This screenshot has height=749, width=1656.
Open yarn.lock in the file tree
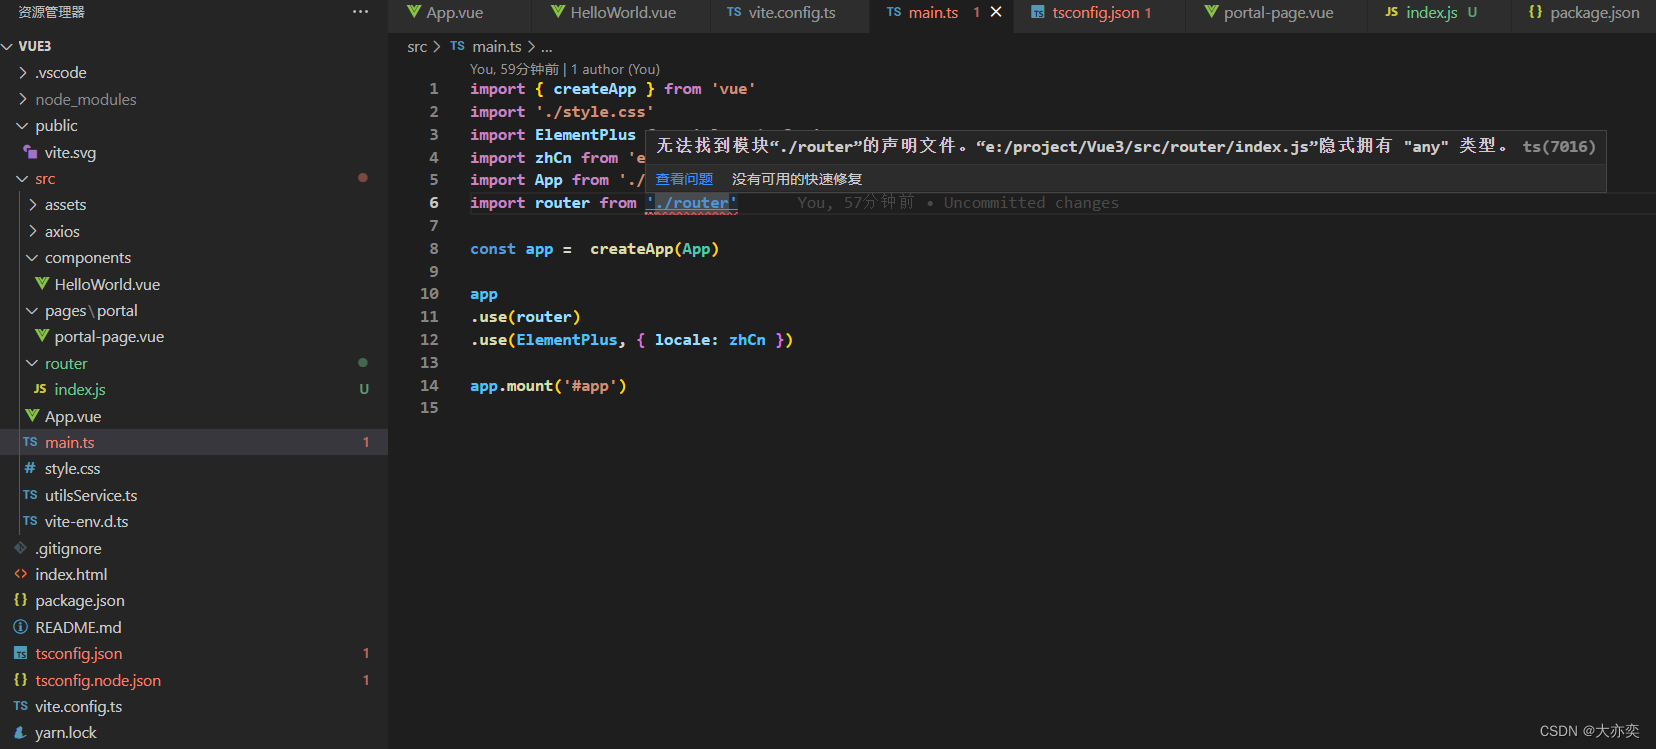[194, 732]
